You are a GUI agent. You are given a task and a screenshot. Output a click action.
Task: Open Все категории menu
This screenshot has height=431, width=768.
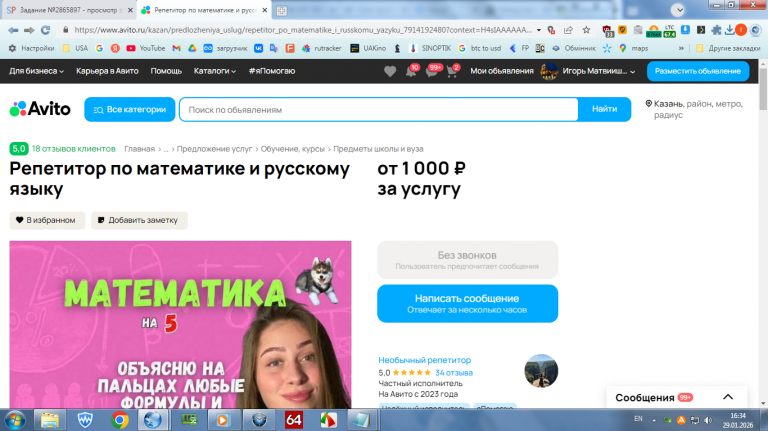[x=129, y=109]
